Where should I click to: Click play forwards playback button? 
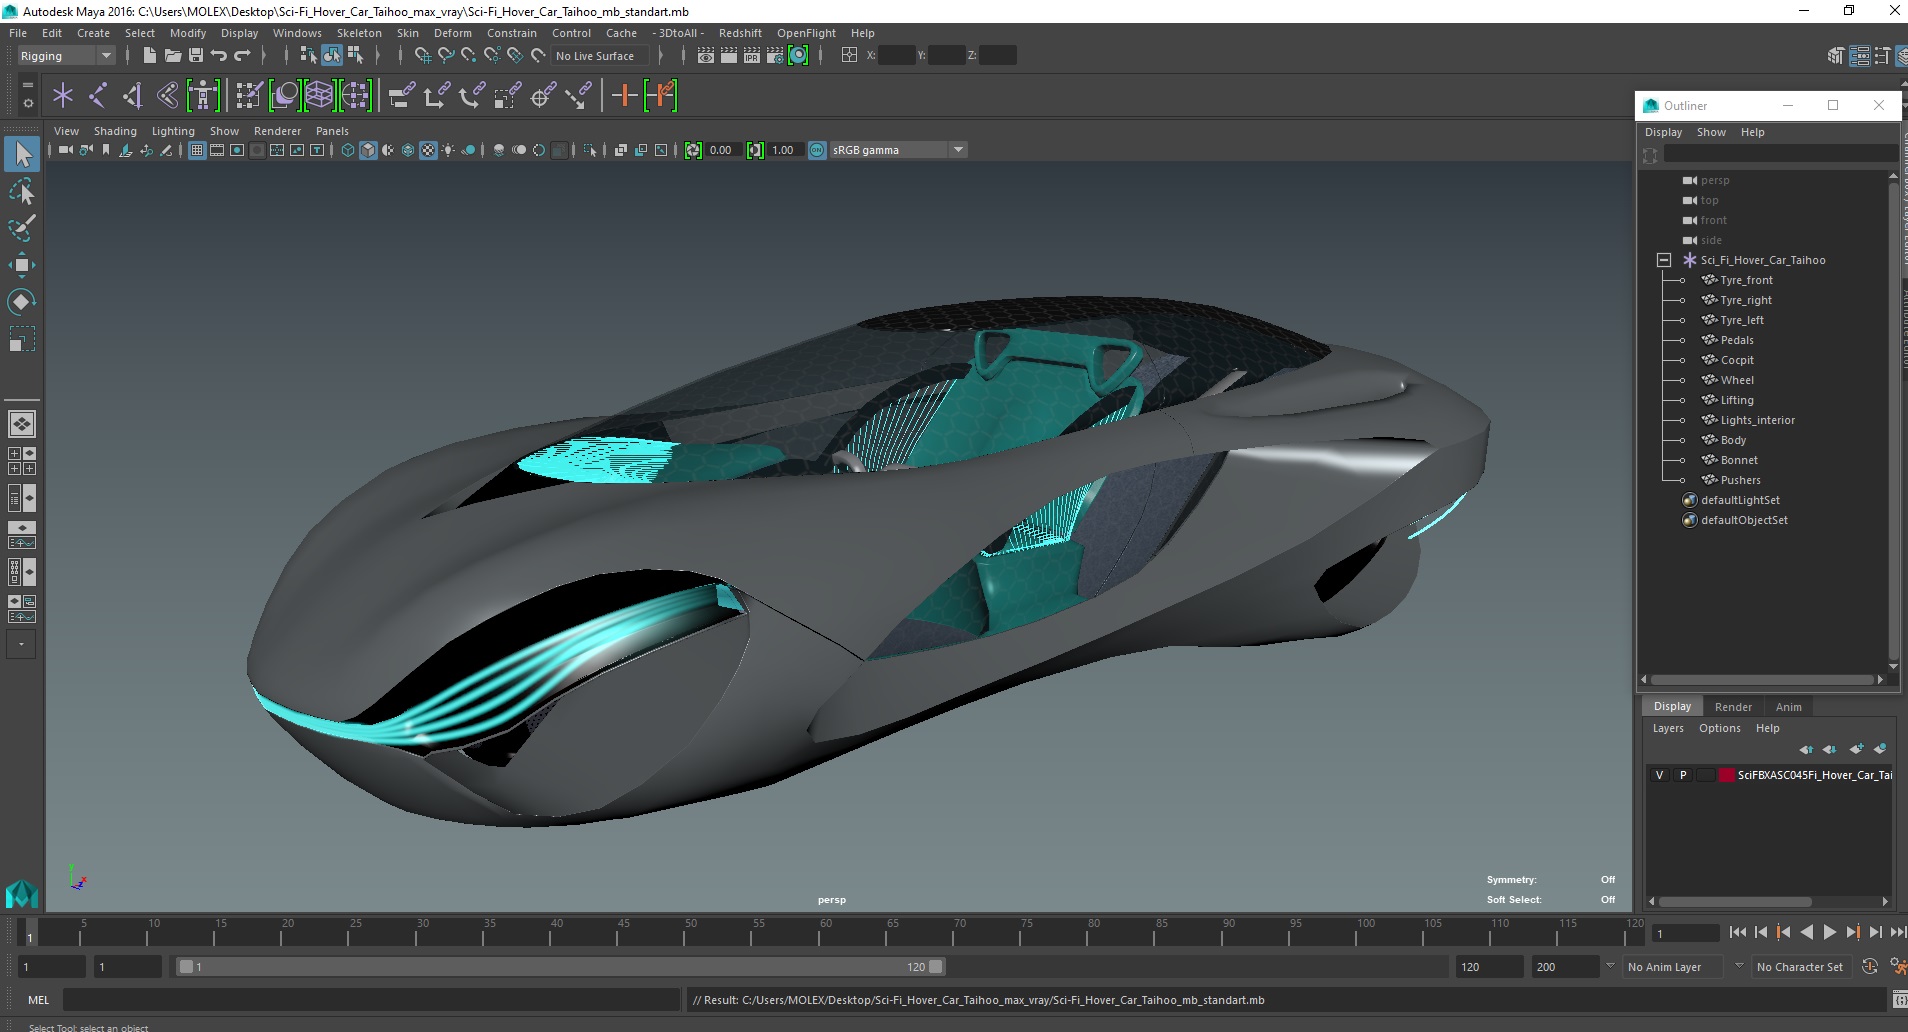[1829, 932]
